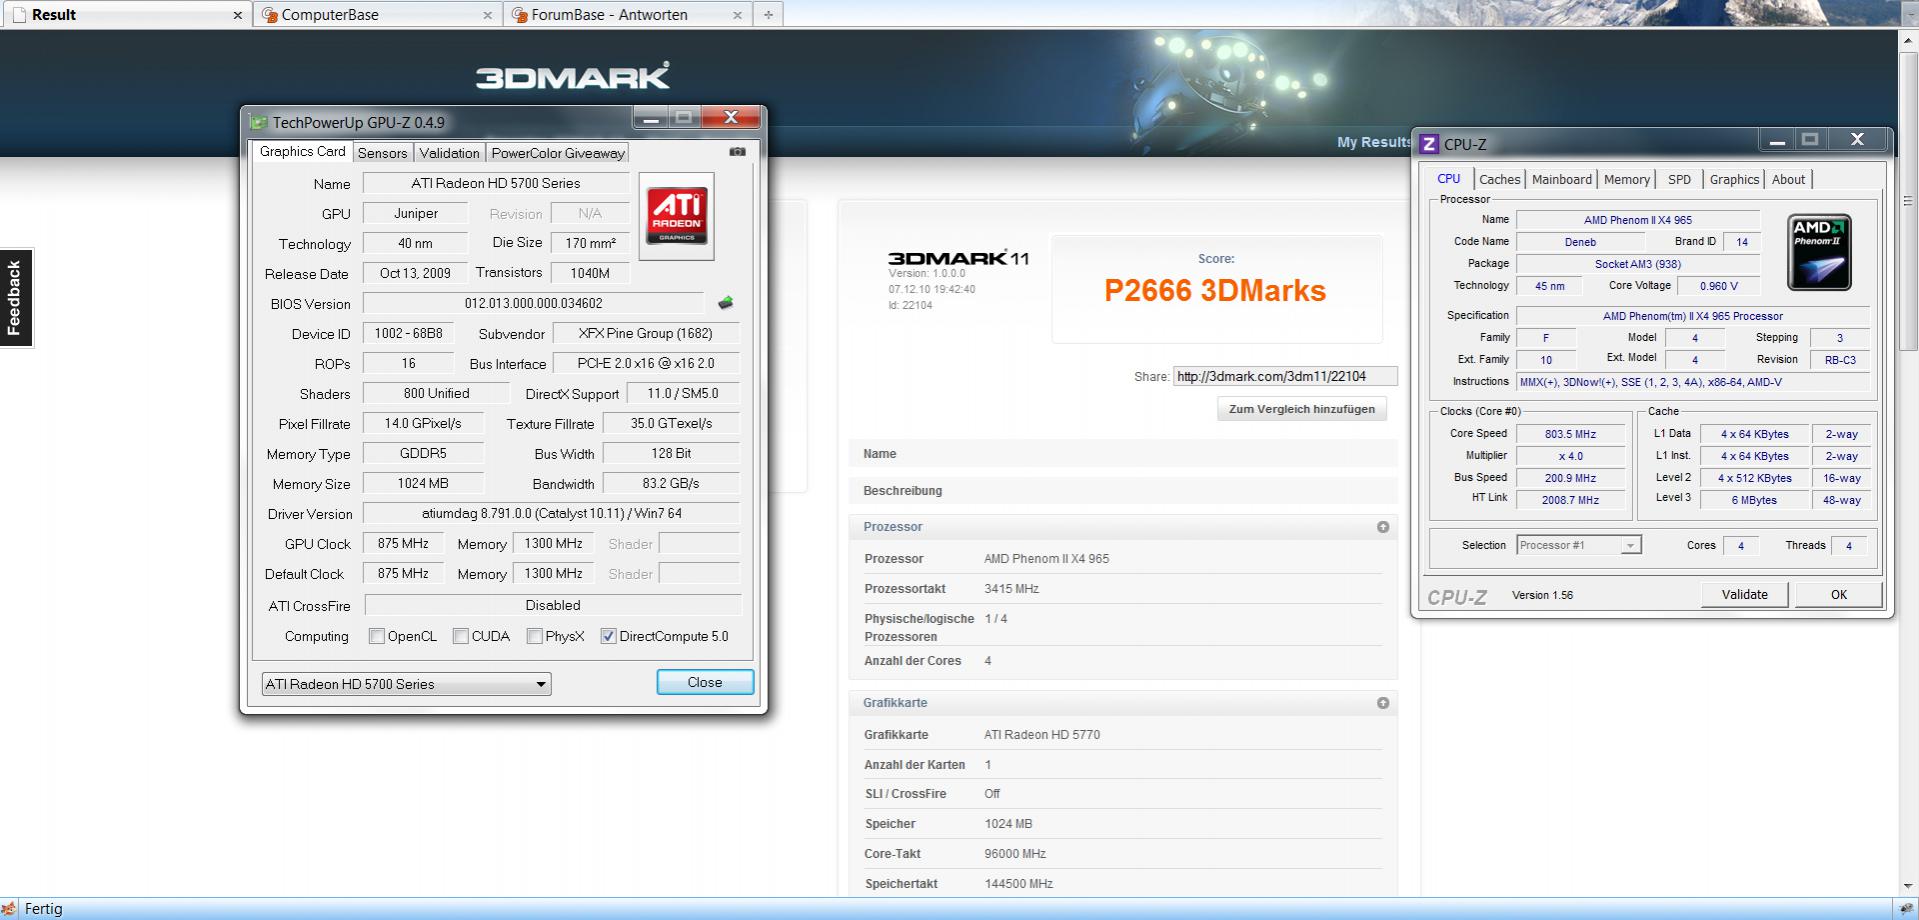
Task: Close the ComputerBase browser tab
Action: [x=487, y=15]
